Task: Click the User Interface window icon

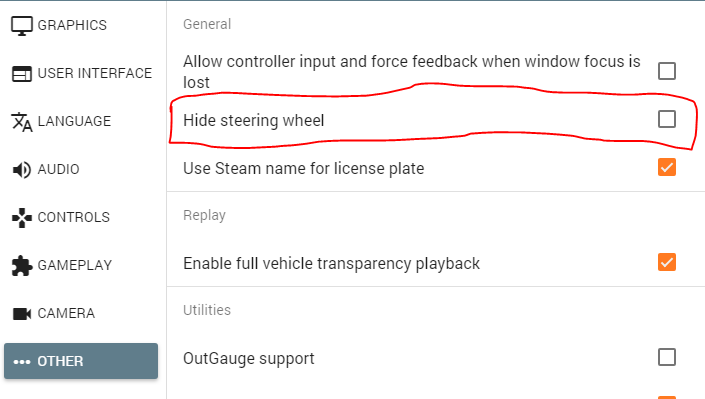Action: click(22, 74)
